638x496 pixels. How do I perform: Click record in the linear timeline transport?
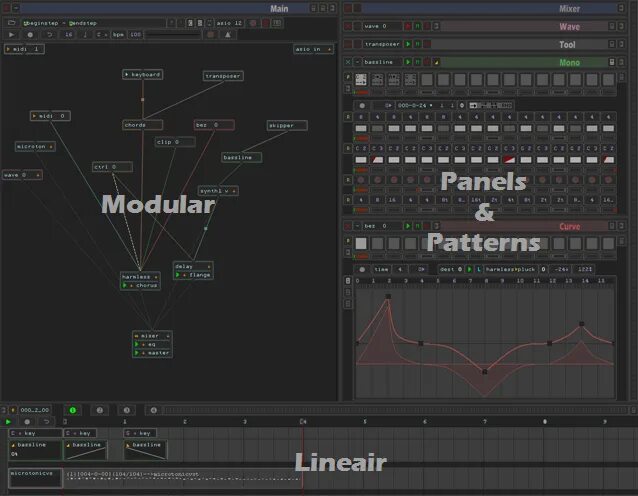pyautogui.click(x=27, y=422)
